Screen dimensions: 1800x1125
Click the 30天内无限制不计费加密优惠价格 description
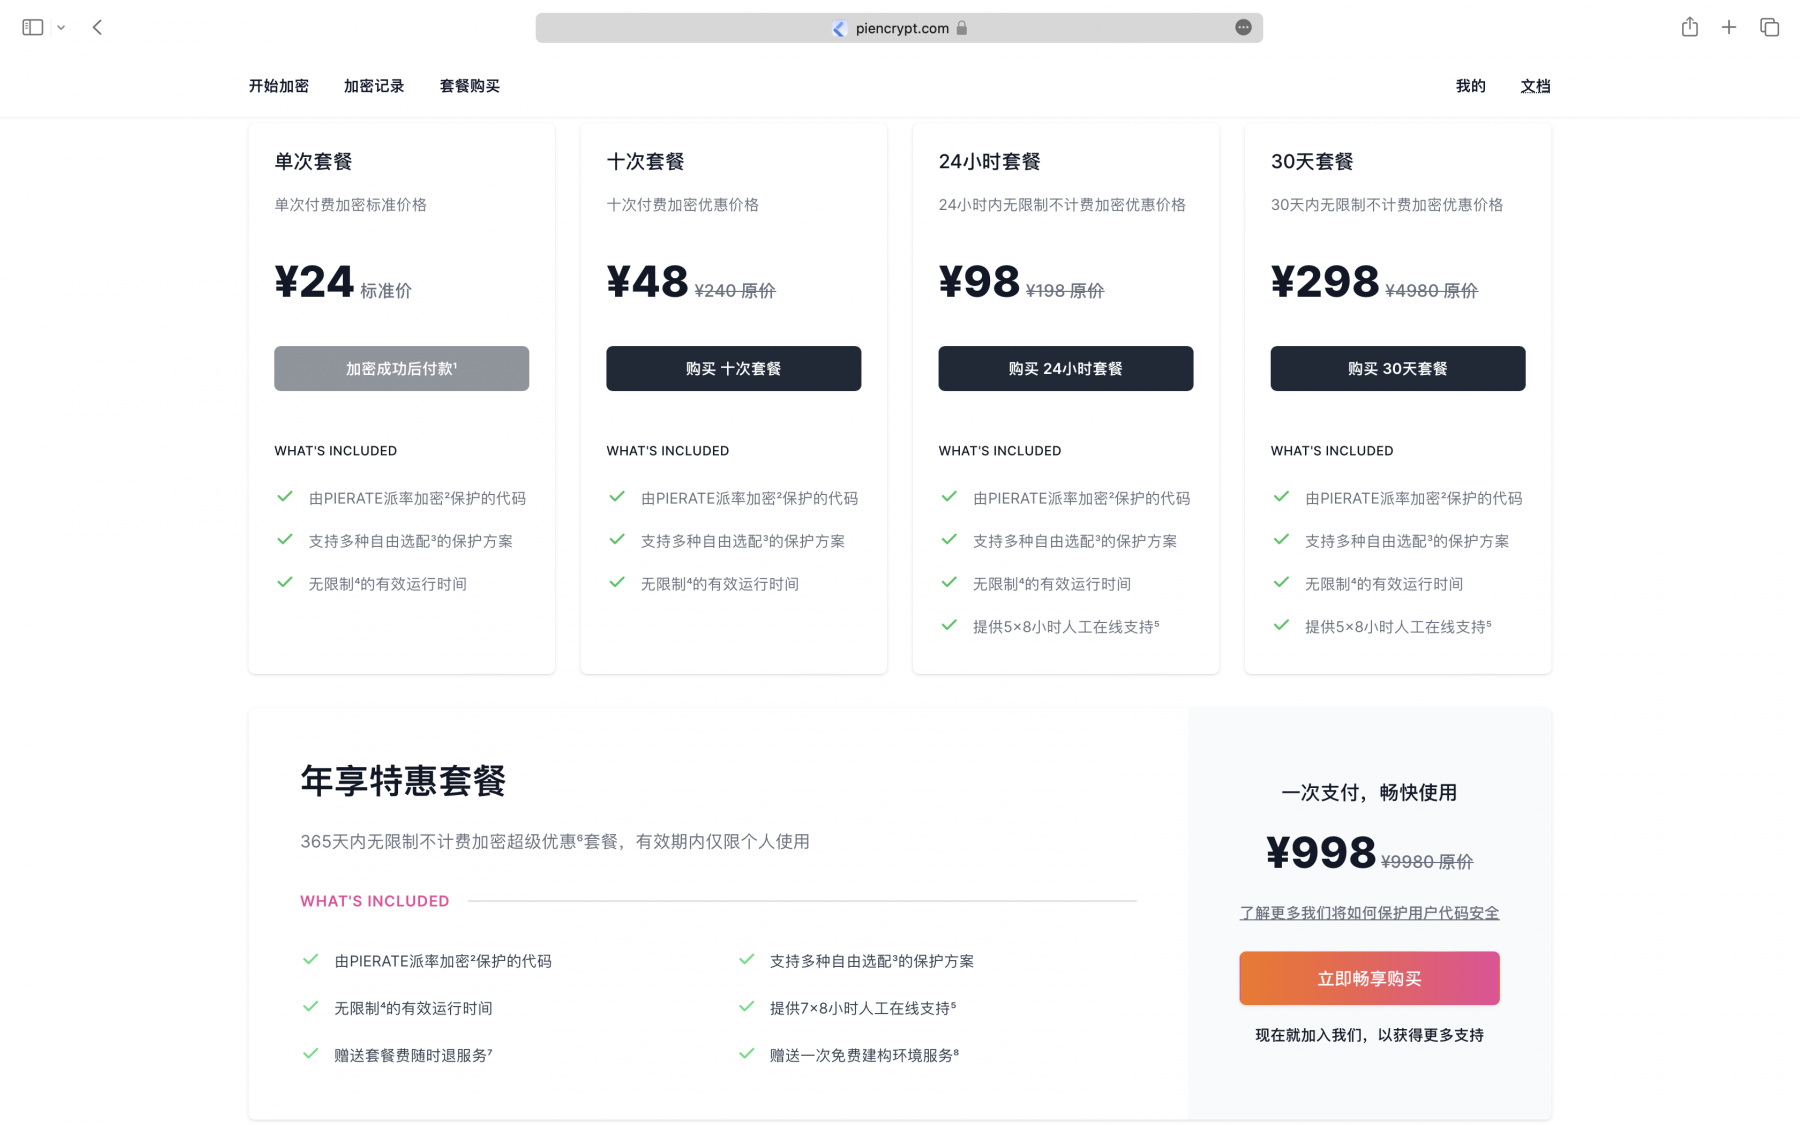pos(1387,205)
